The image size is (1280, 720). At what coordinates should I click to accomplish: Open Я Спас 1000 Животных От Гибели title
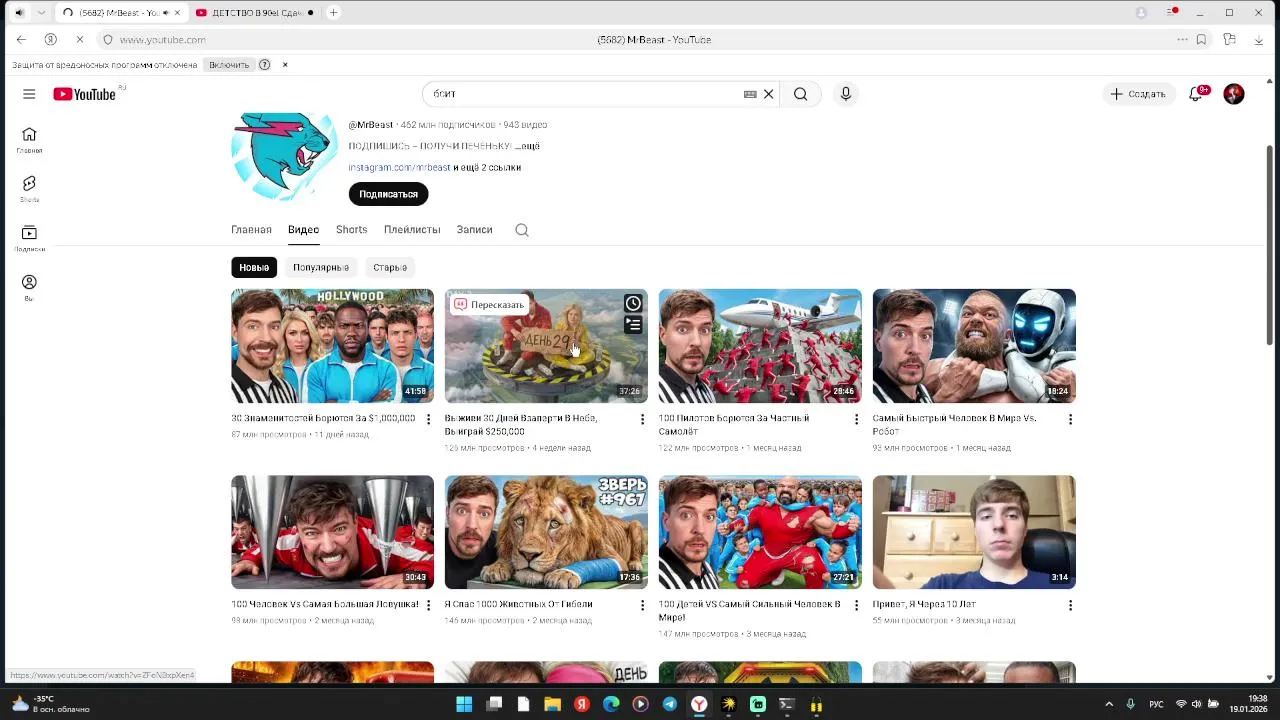518,604
